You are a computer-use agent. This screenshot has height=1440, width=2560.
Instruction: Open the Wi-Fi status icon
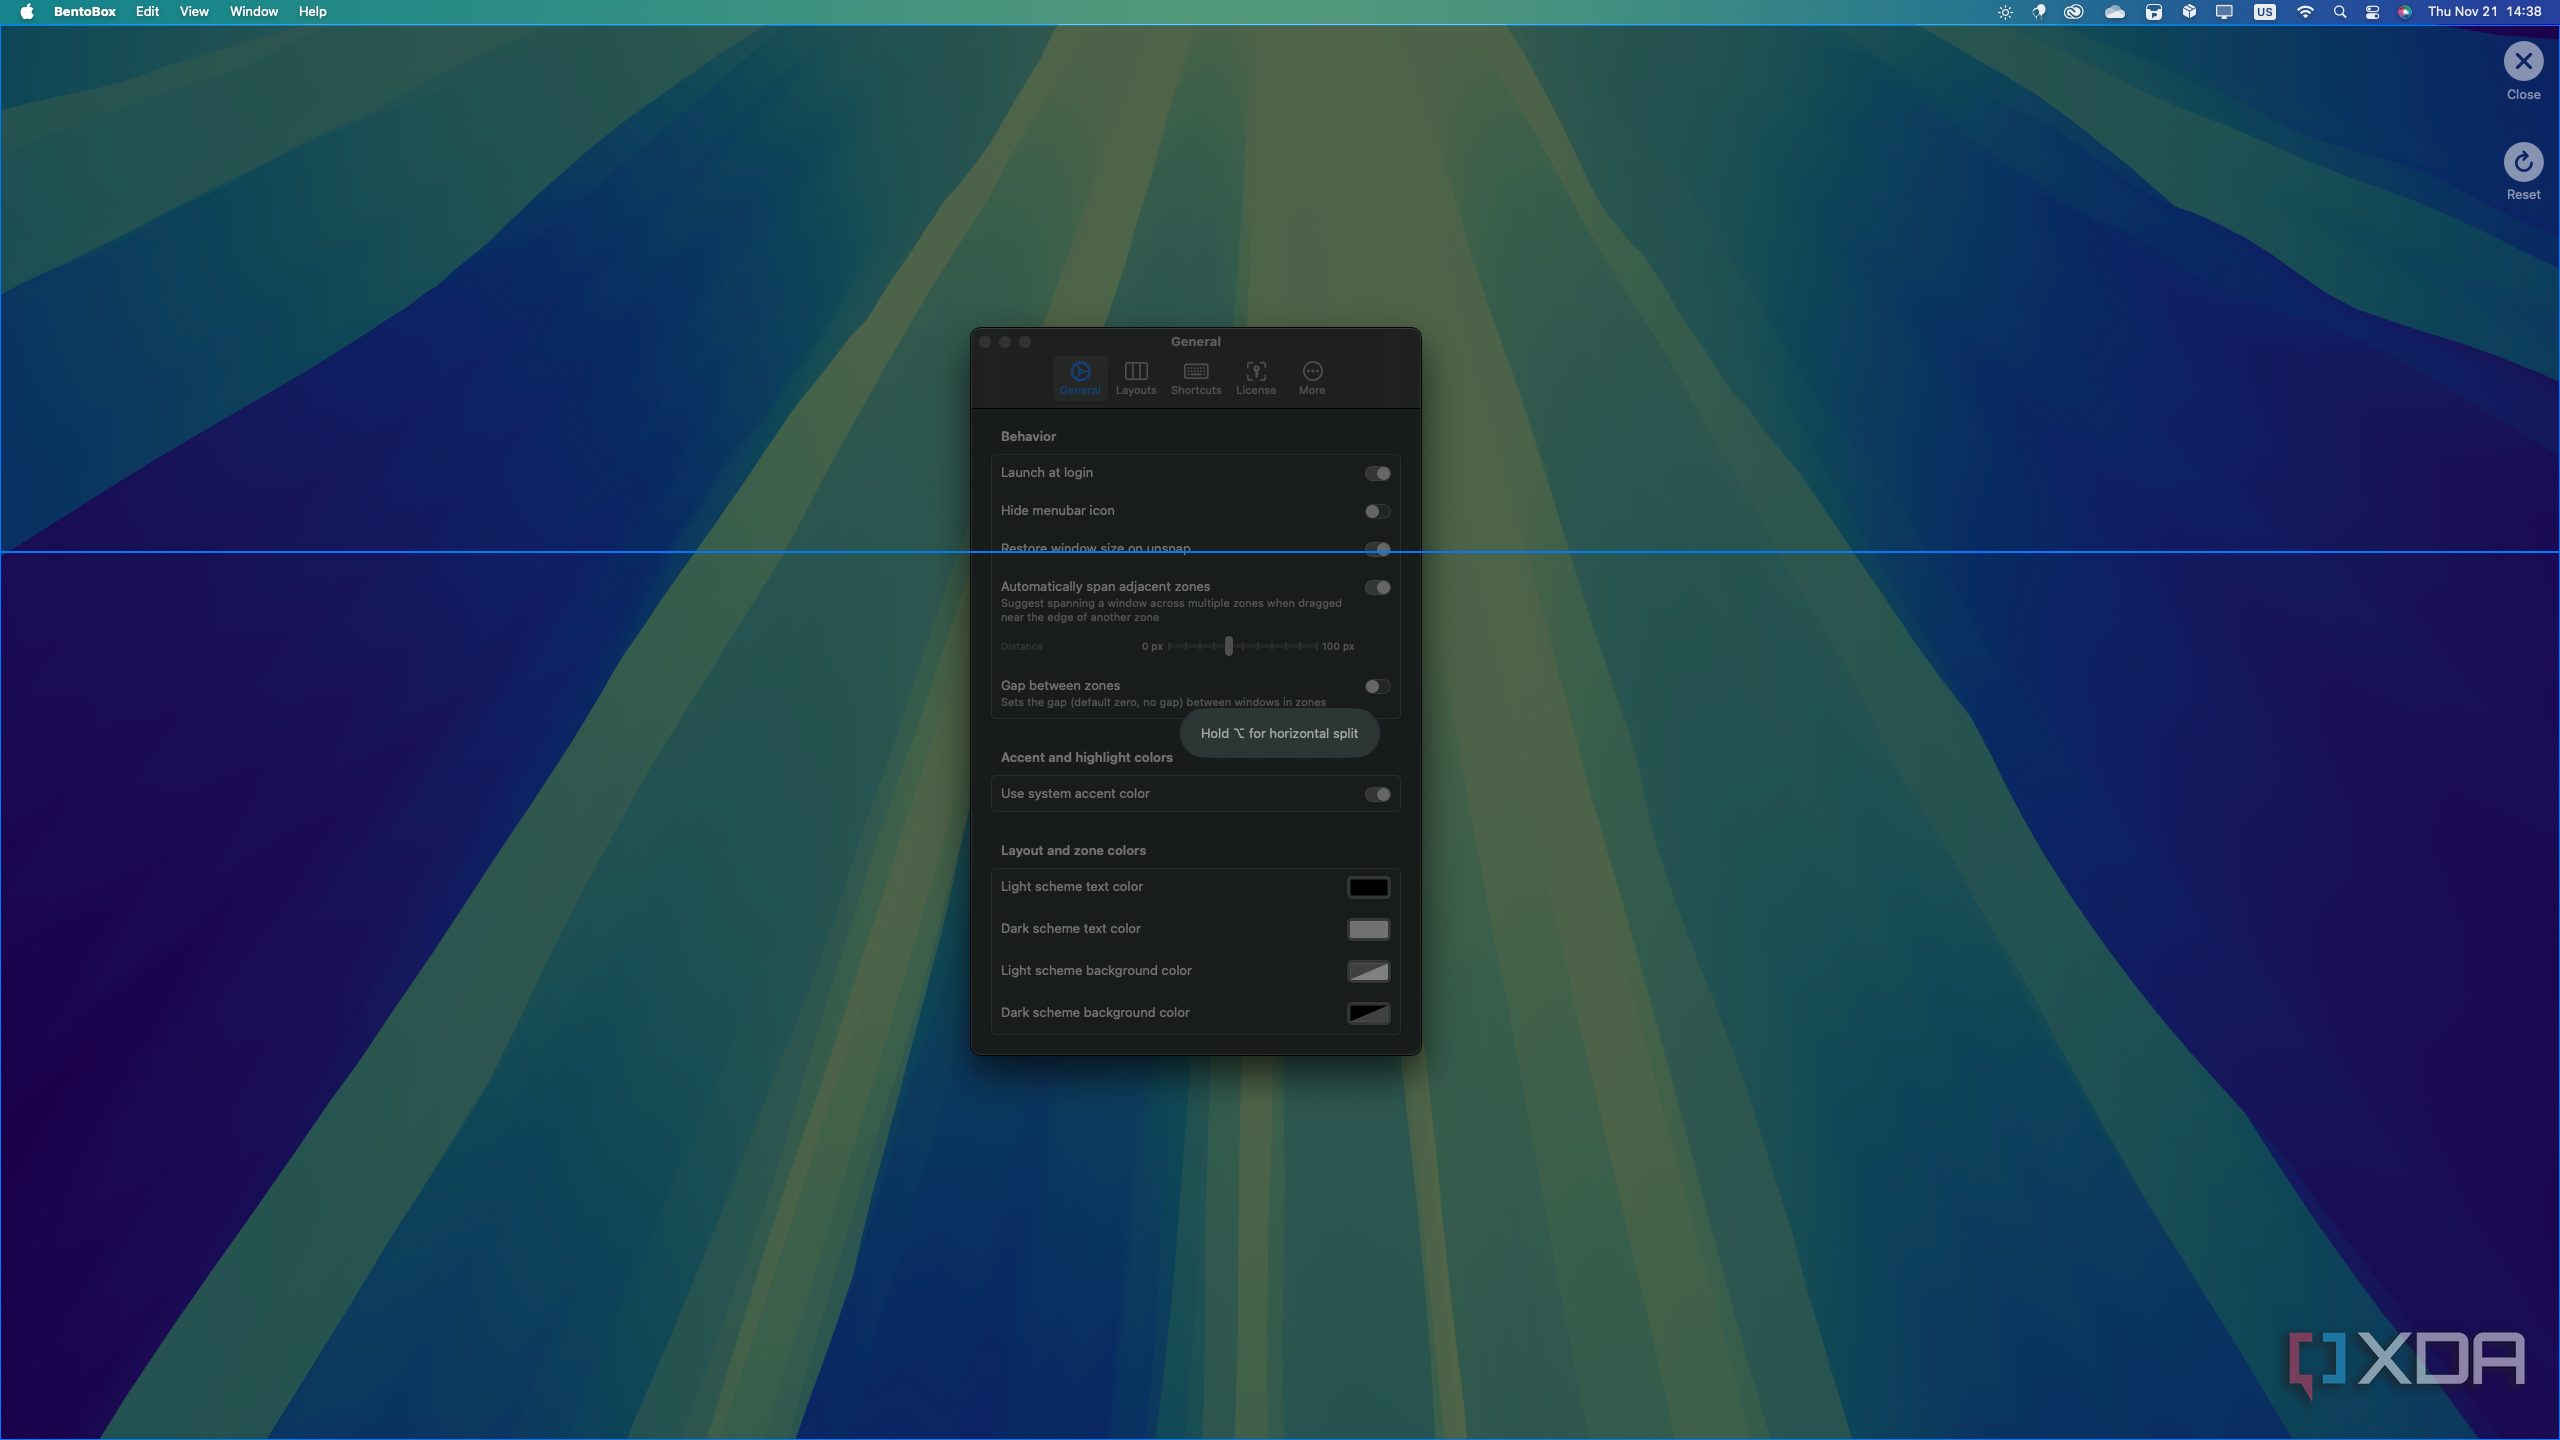pos(2306,11)
